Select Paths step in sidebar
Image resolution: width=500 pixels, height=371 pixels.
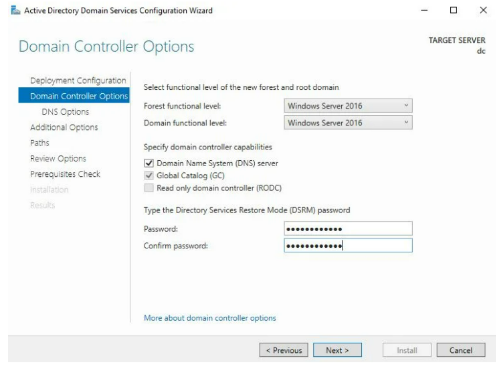coord(40,143)
